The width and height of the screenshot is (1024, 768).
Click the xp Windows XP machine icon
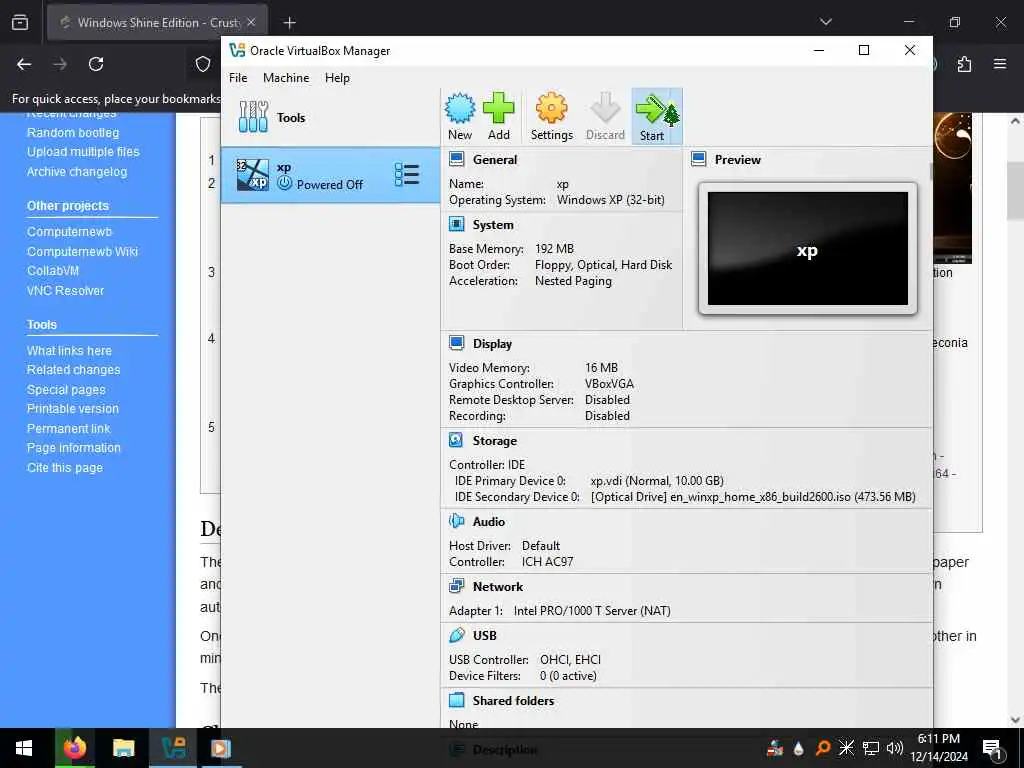click(x=252, y=174)
